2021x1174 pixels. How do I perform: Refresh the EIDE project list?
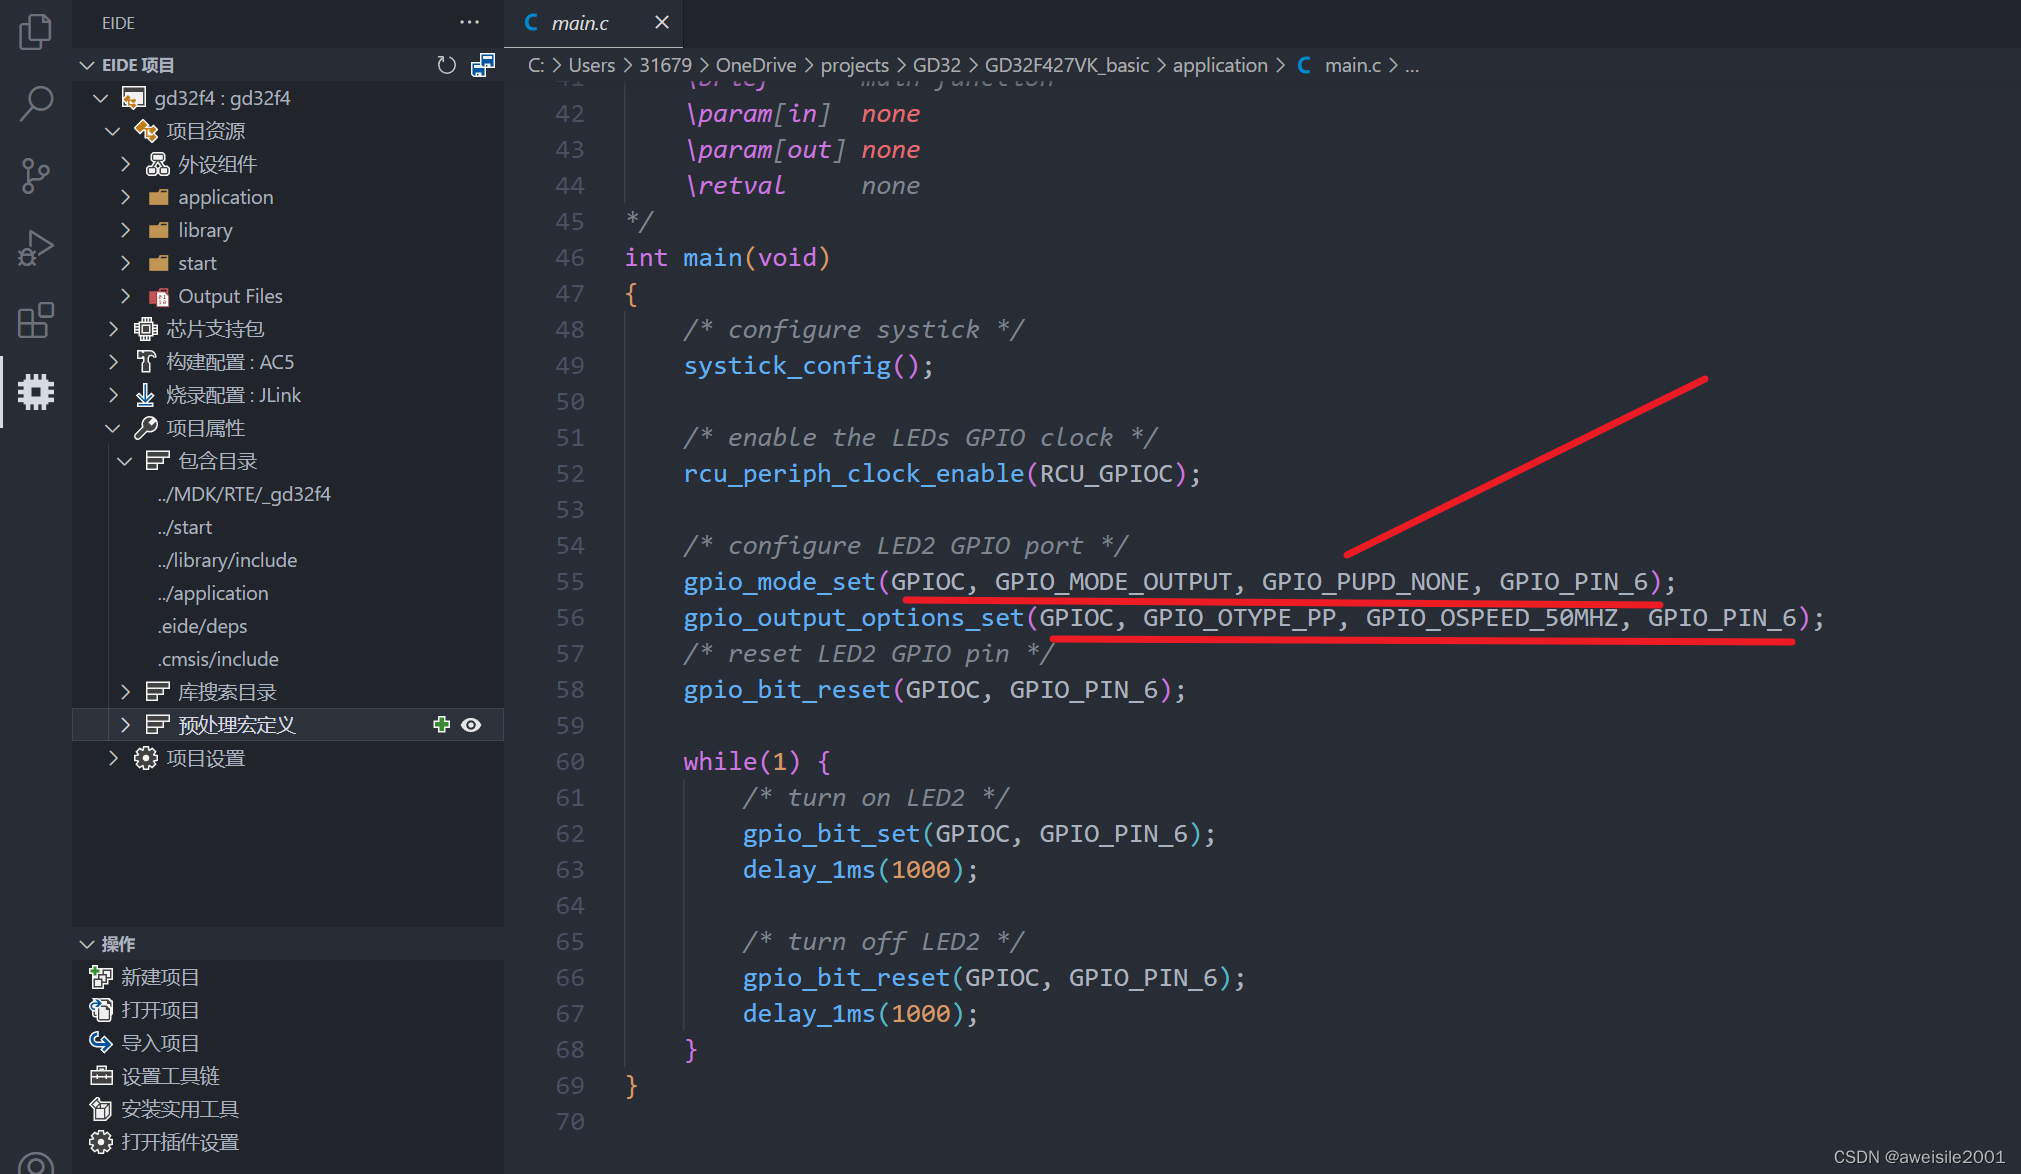[x=446, y=65]
